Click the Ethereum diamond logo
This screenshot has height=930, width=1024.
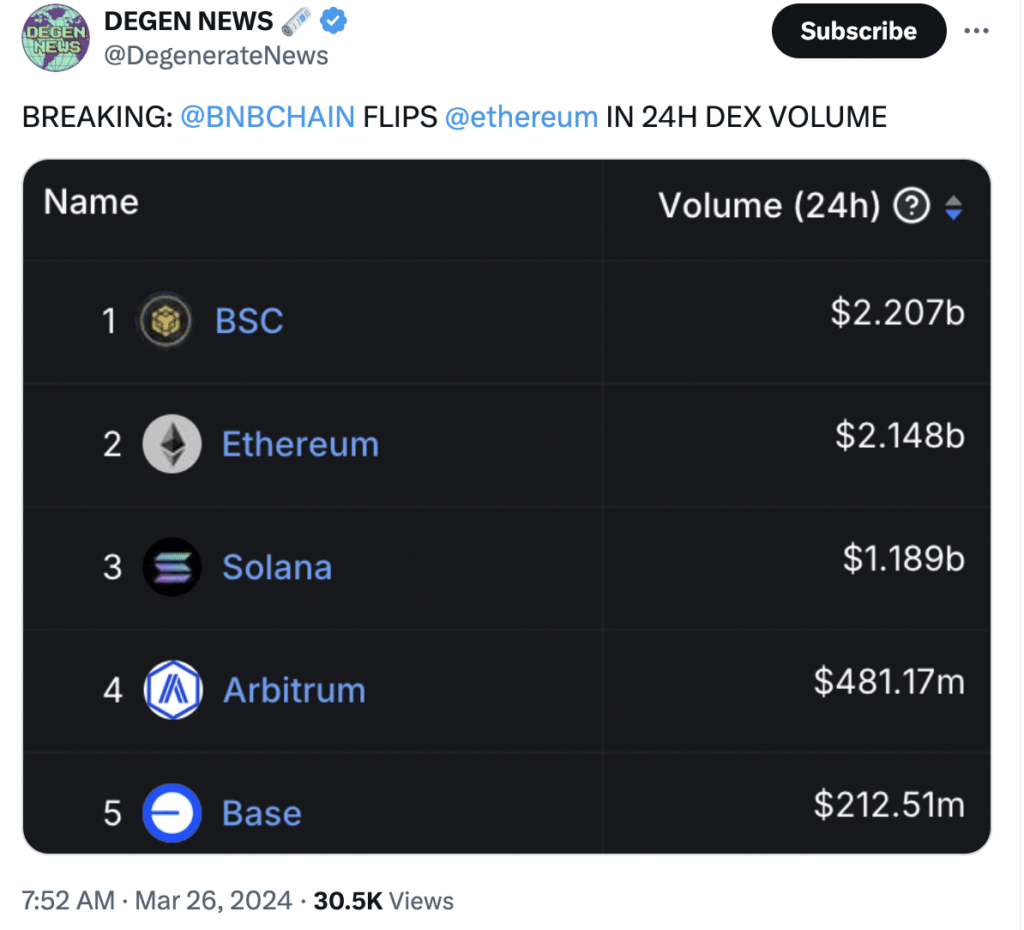[172, 444]
